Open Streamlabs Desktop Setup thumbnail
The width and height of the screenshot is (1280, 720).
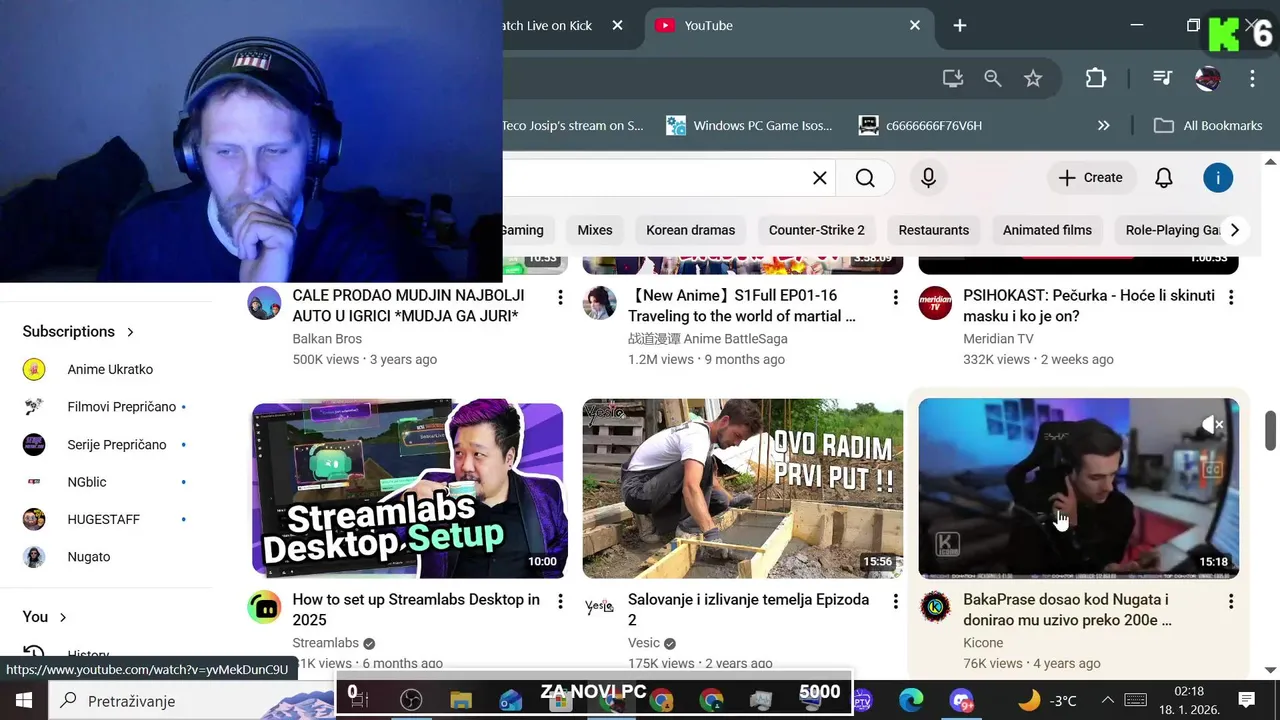tap(408, 489)
